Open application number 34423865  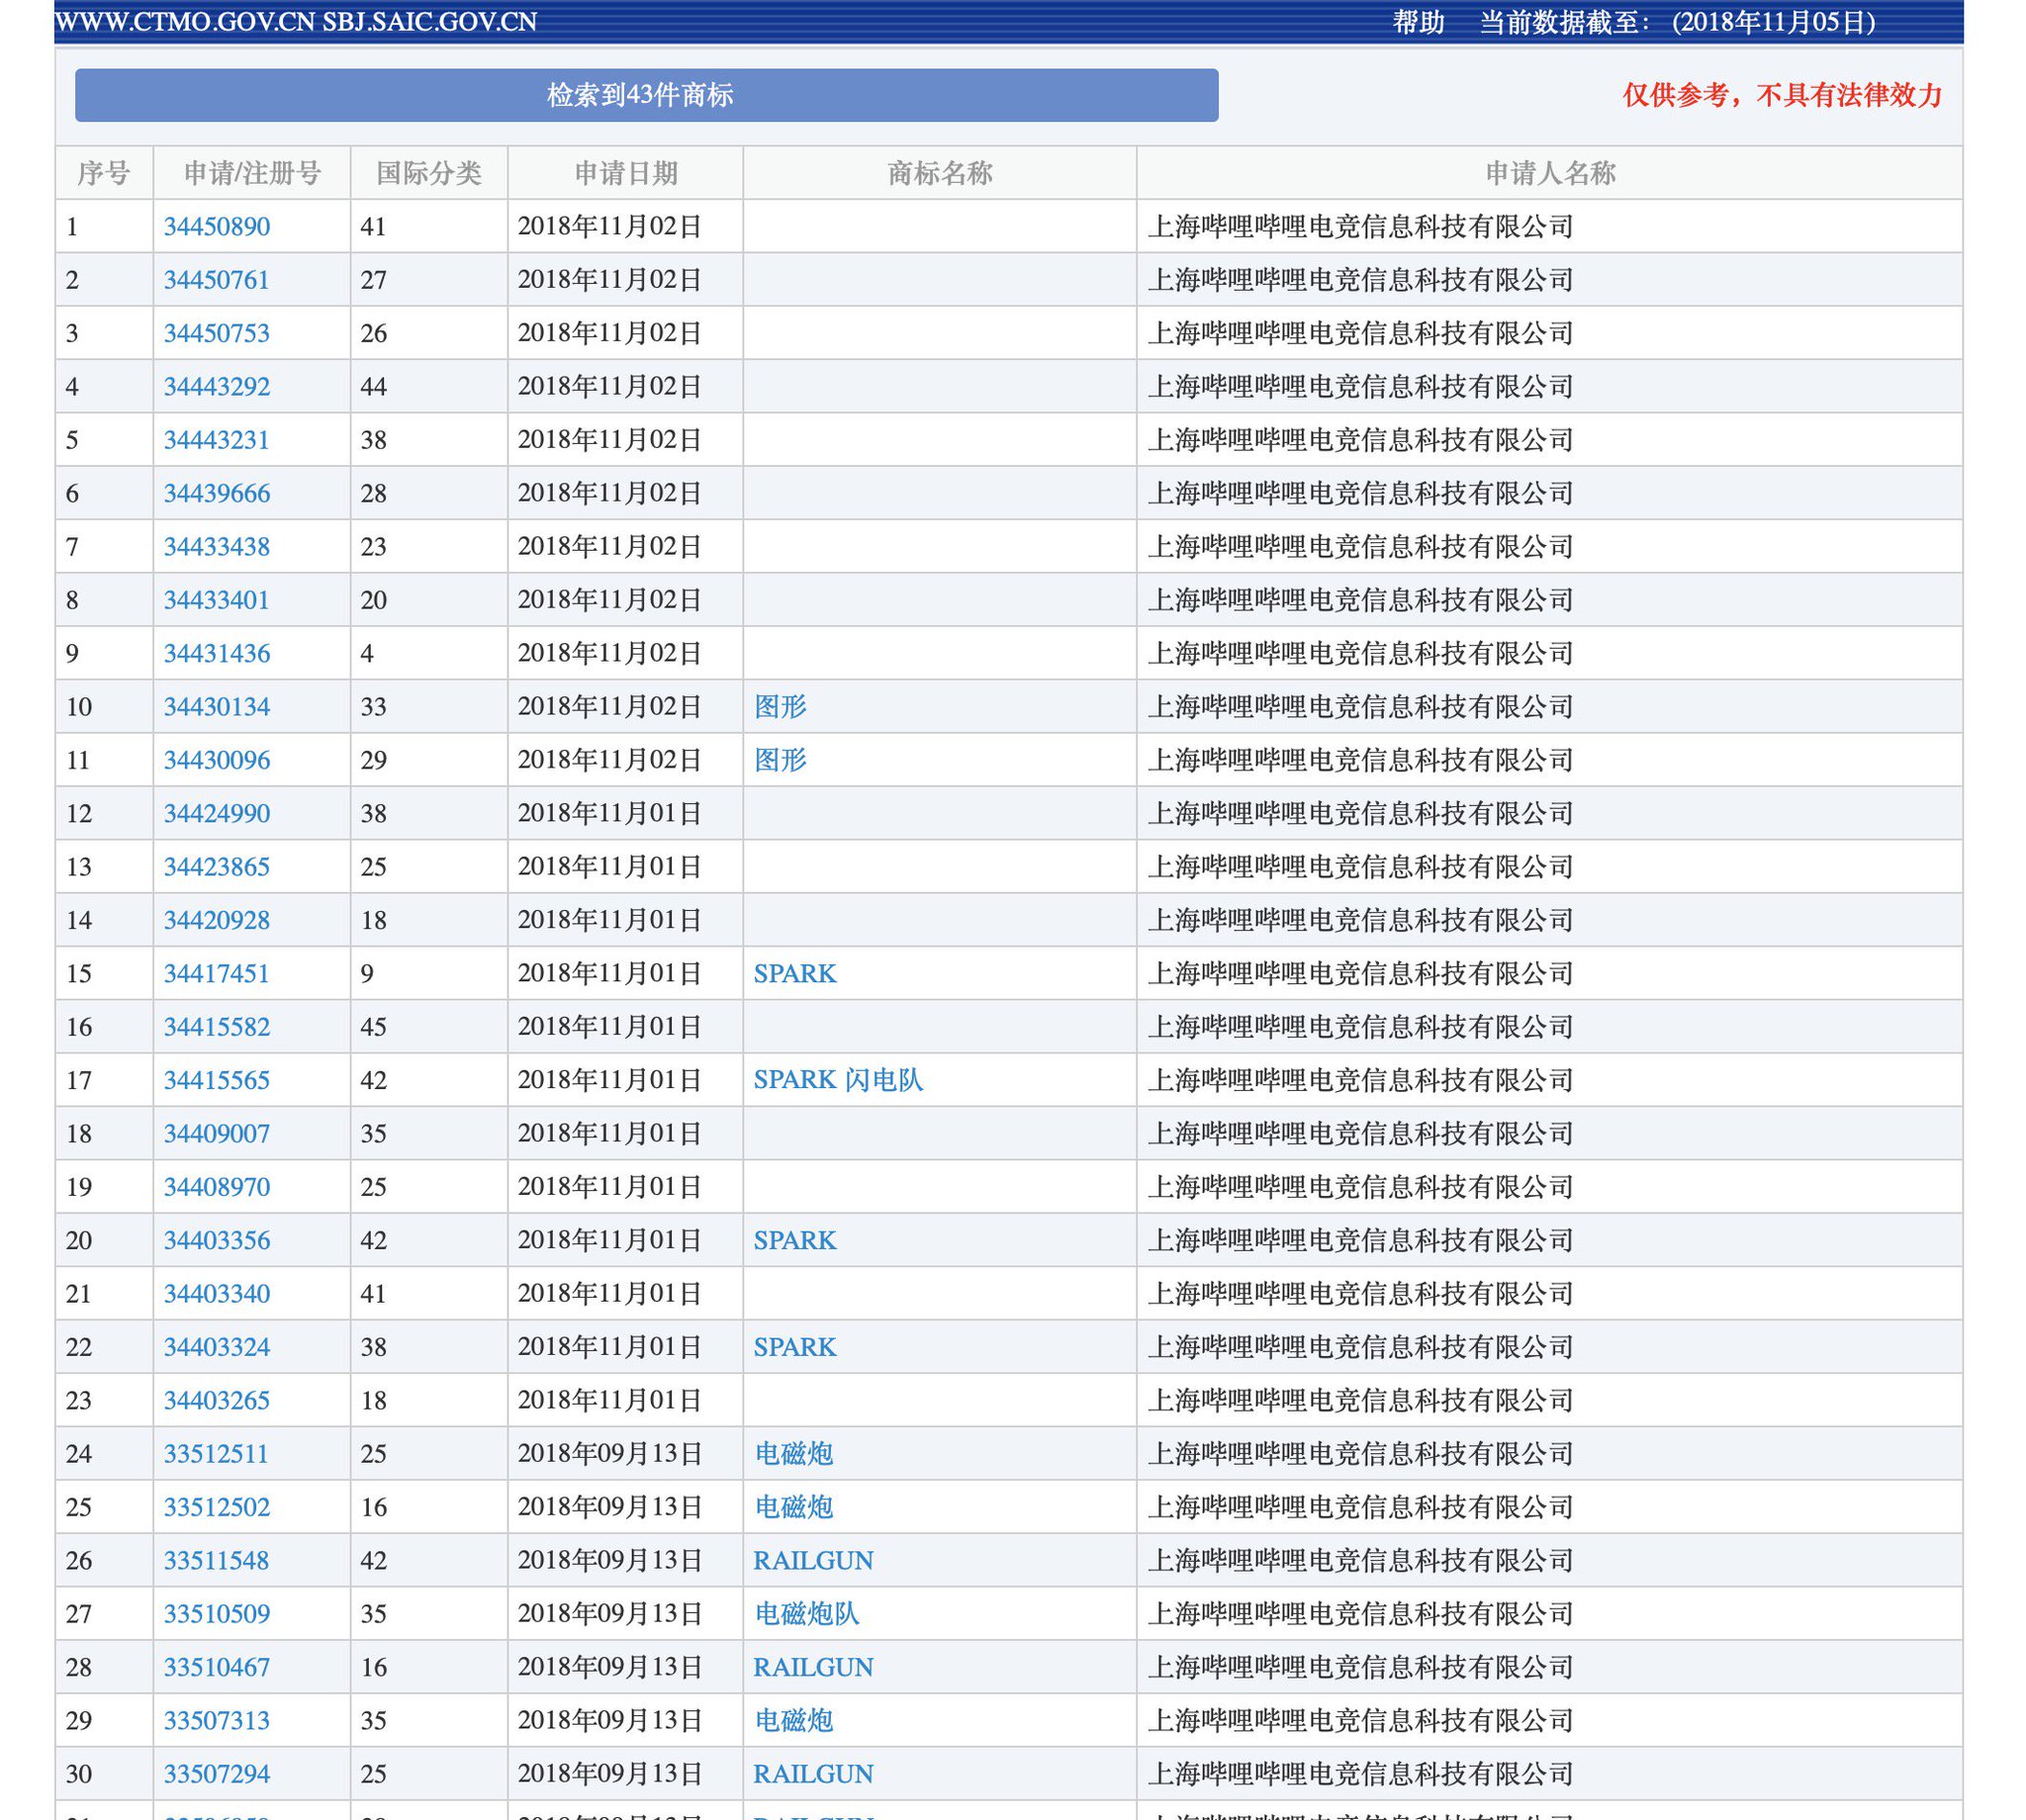[217, 867]
